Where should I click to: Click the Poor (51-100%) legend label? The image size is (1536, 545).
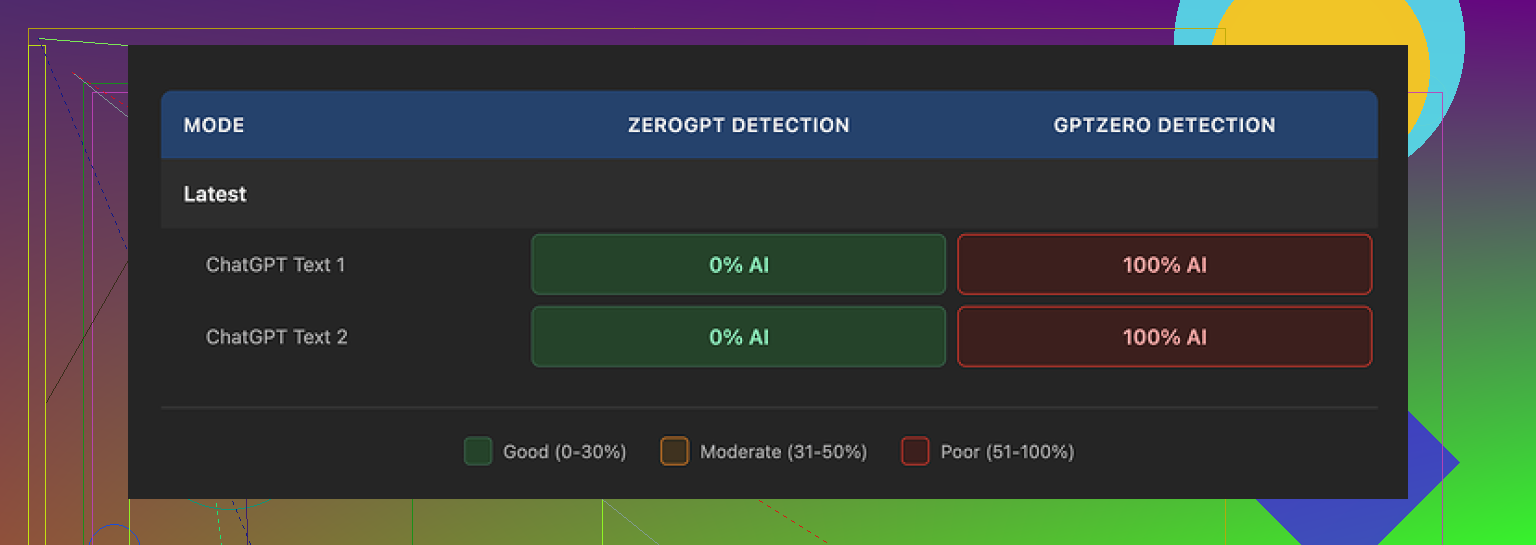point(1007,452)
